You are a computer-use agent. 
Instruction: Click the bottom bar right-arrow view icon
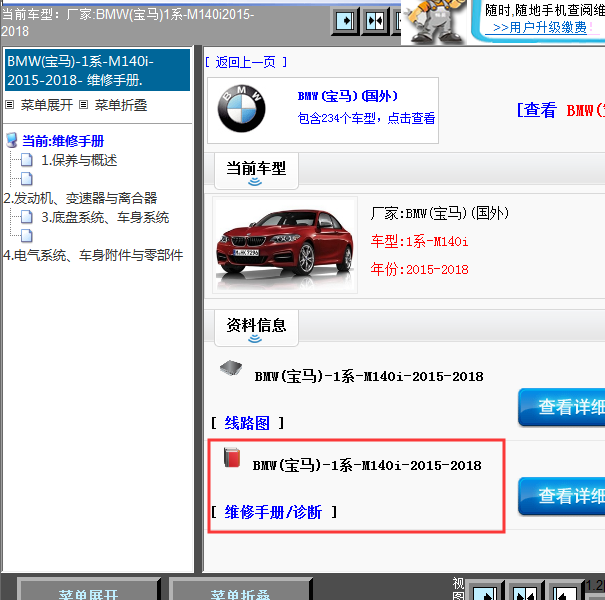click(485, 590)
